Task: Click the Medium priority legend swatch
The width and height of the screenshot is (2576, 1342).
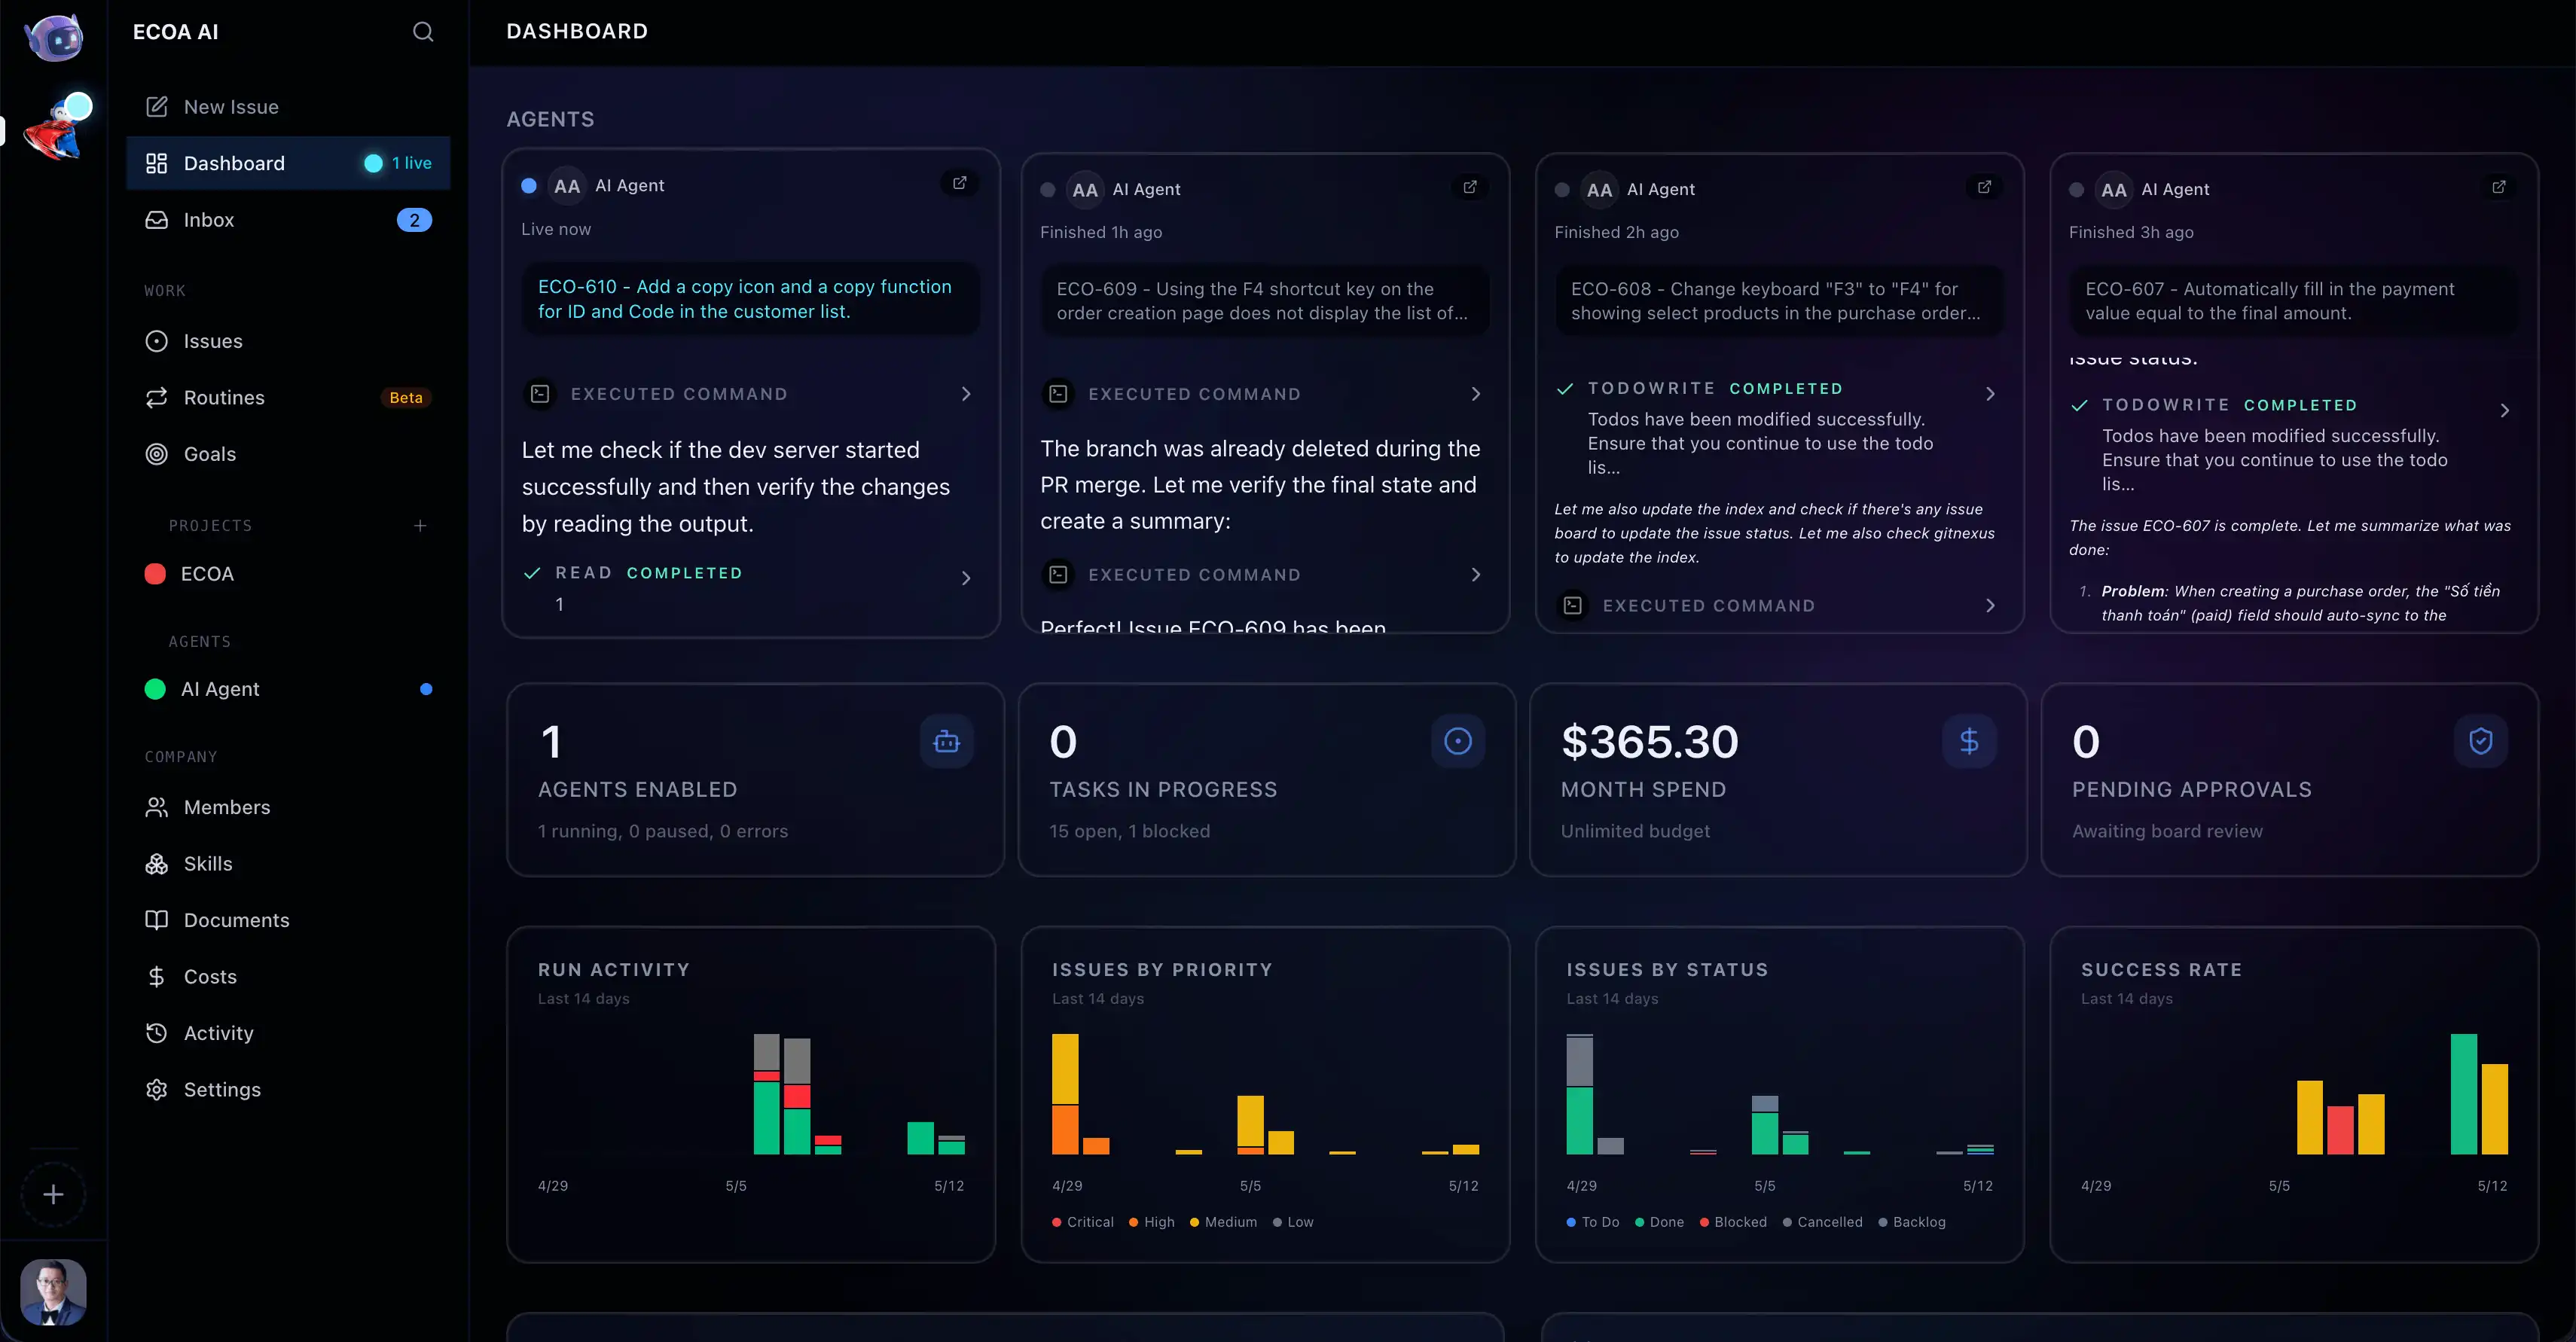Action: [x=1194, y=1222]
